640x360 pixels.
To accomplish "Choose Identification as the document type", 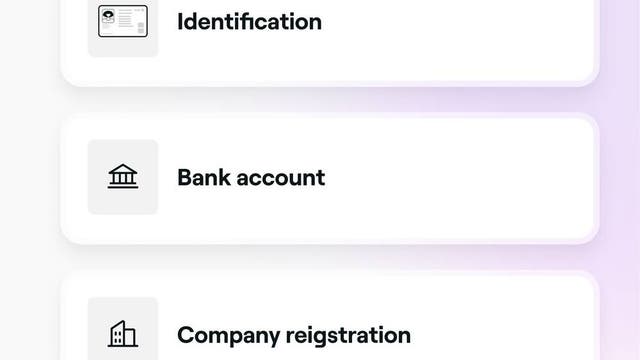I will 330,41.
